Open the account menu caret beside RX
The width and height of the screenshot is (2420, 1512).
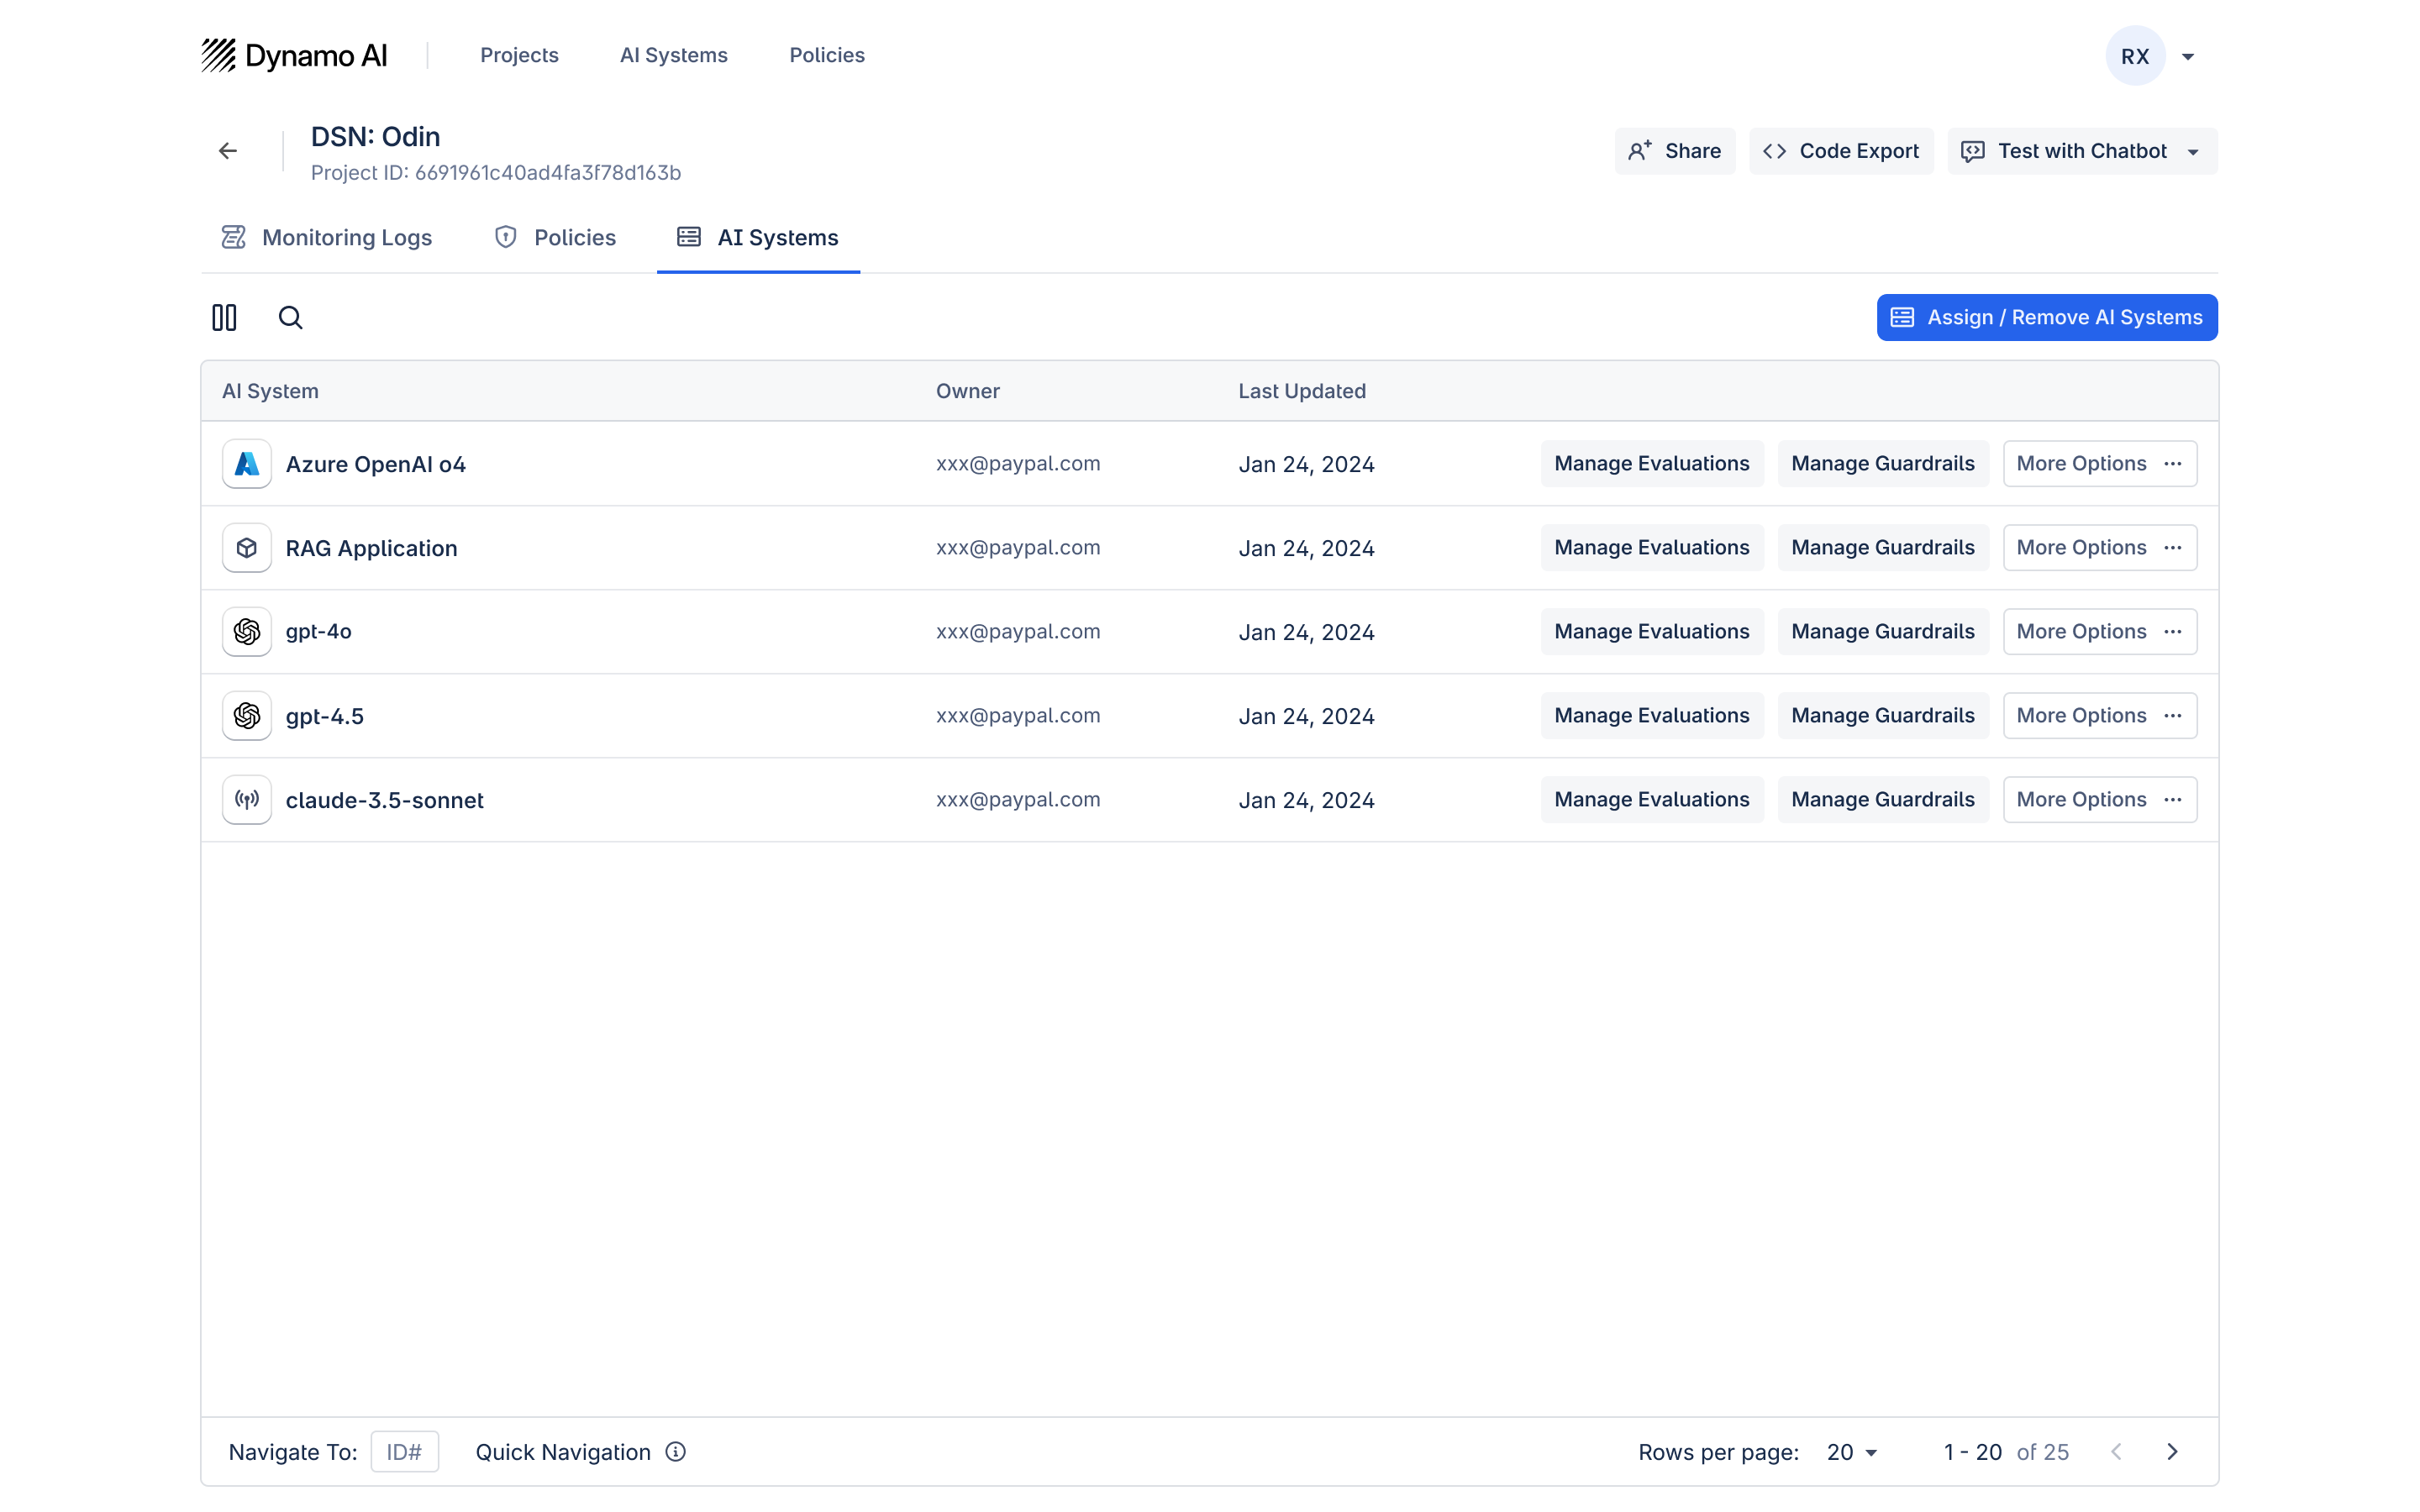click(2188, 57)
